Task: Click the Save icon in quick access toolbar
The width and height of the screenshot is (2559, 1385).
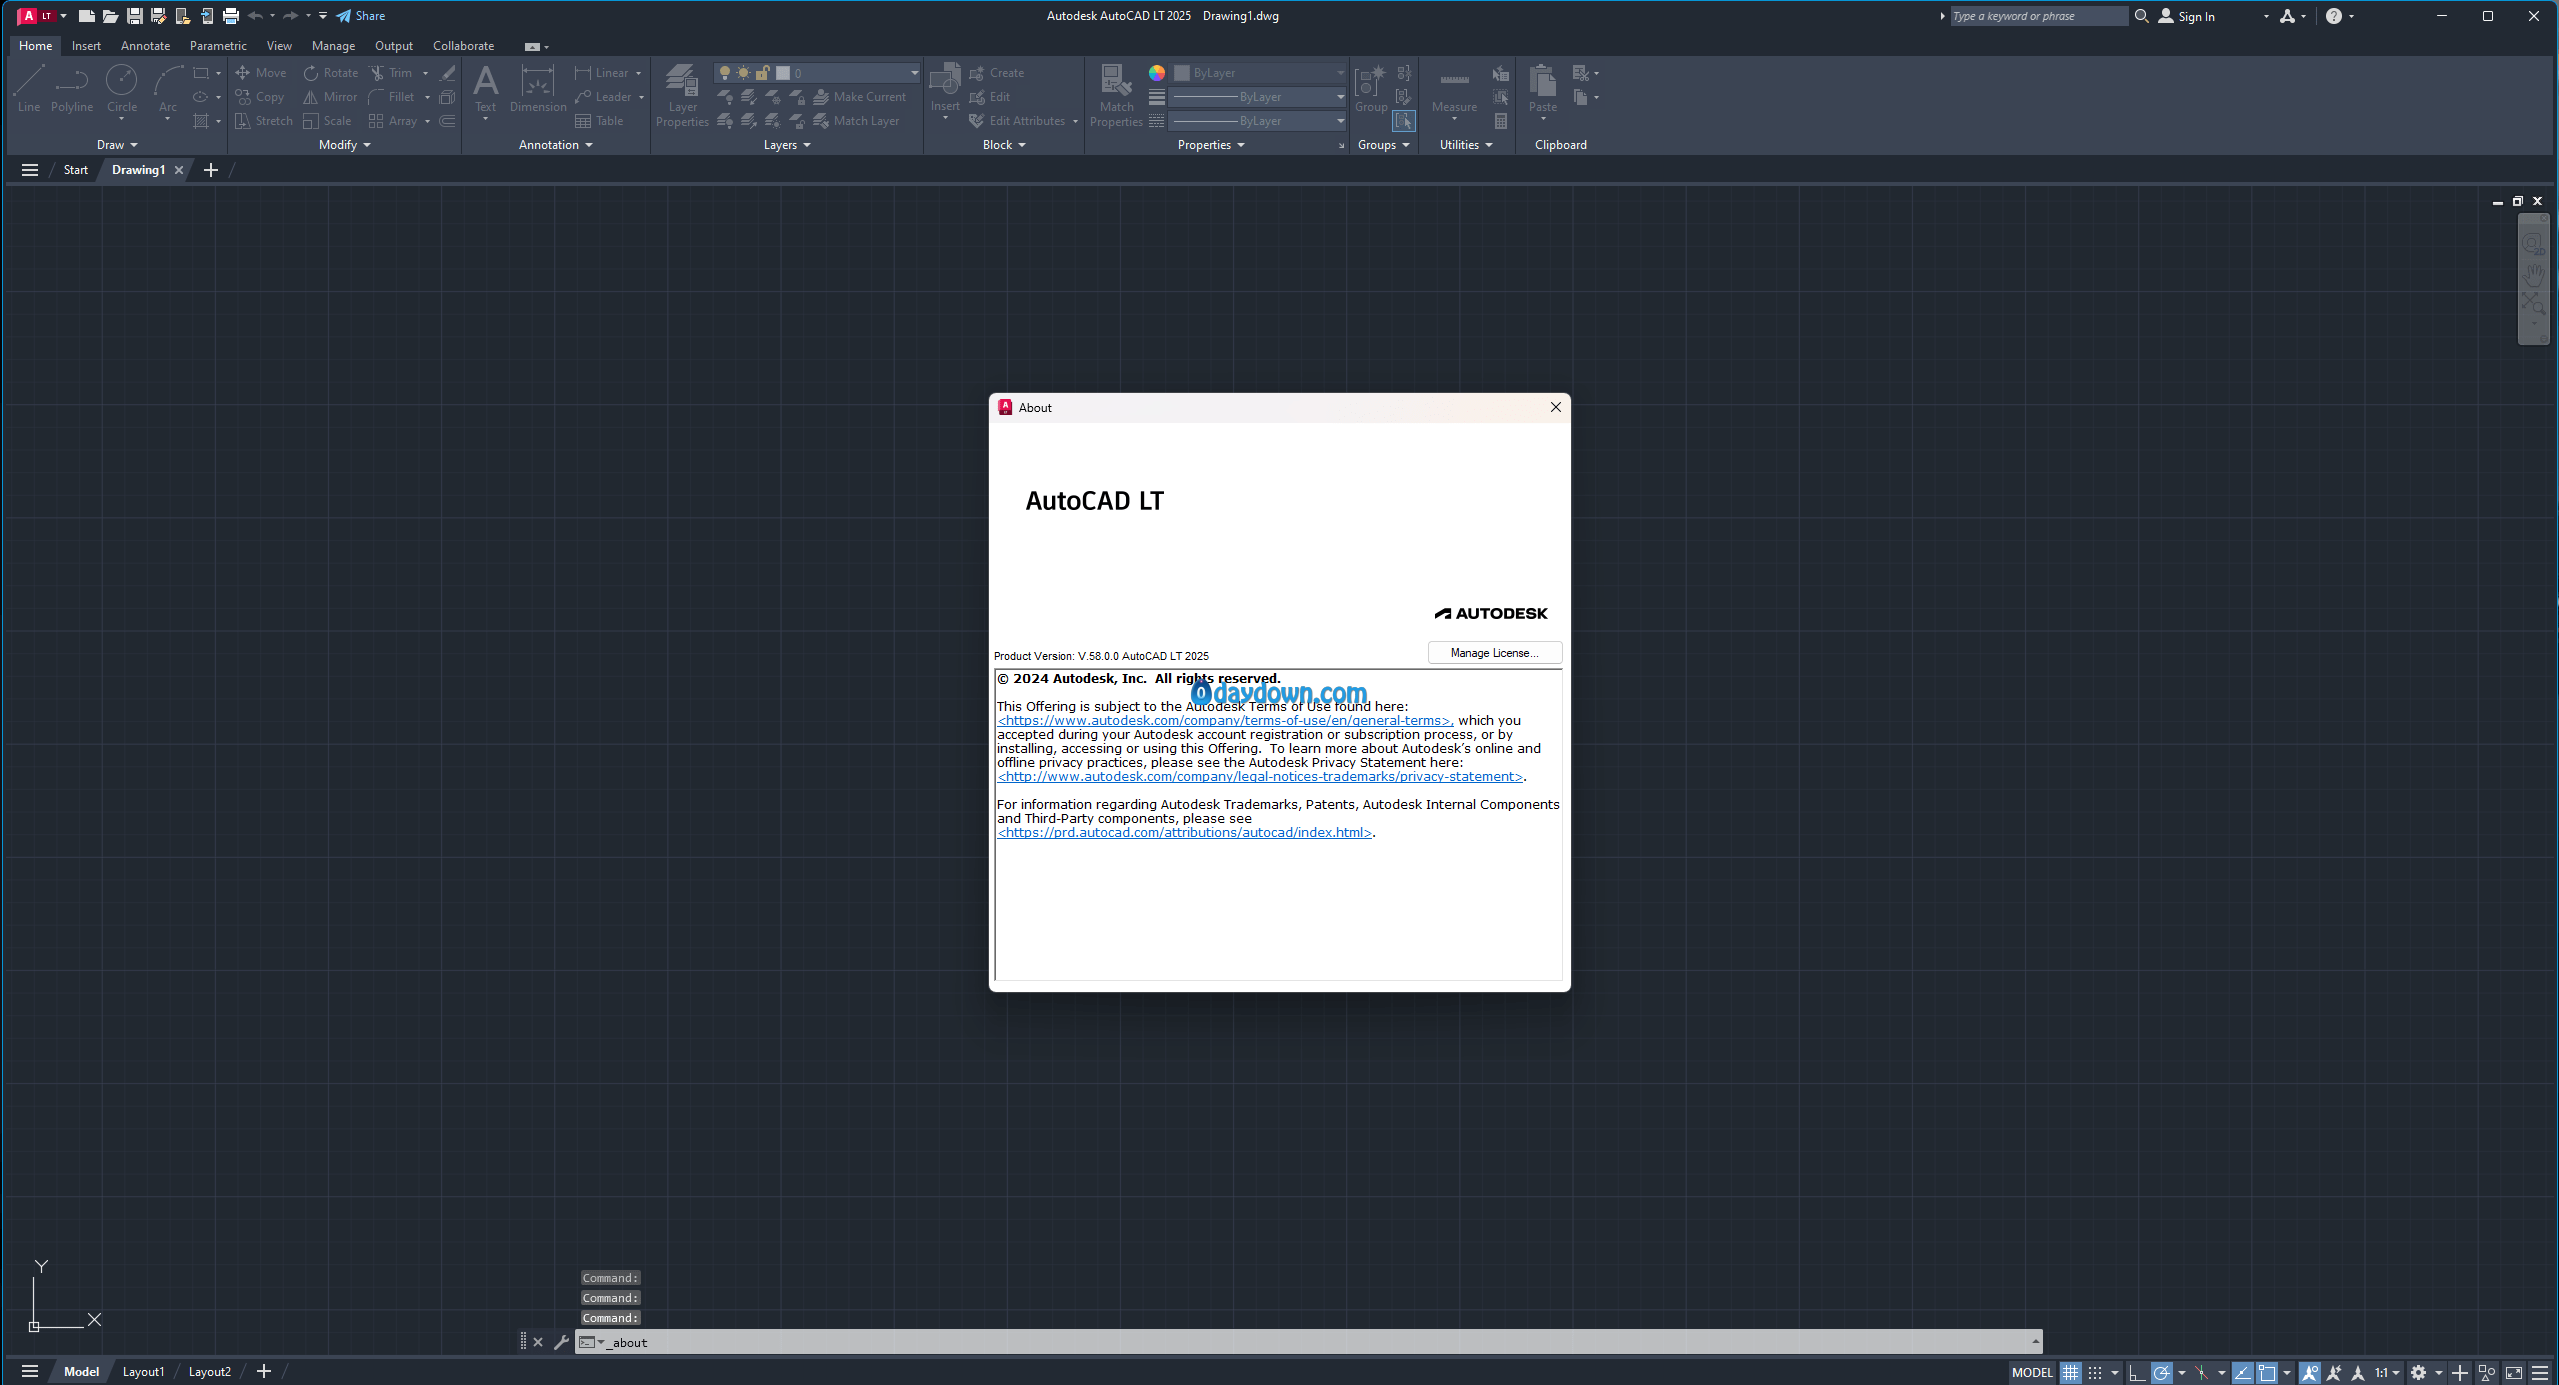Action: pyautogui.click(x=134, y=16)
